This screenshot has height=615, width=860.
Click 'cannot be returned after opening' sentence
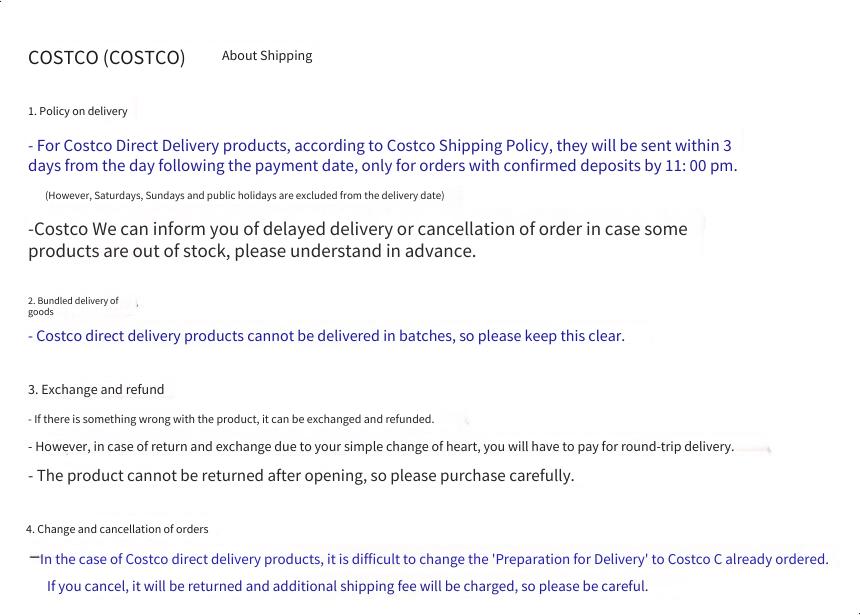301,475
